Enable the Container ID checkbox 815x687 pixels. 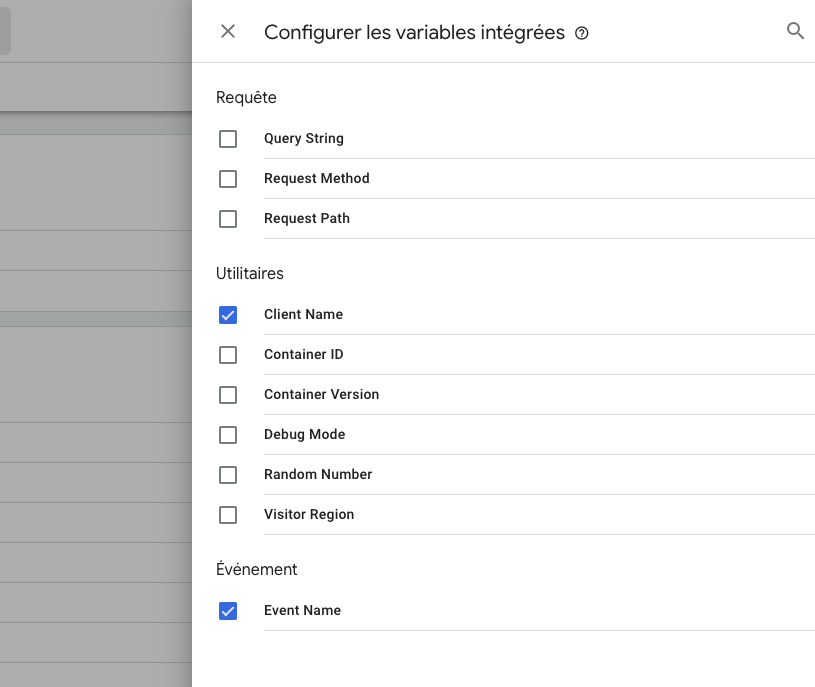[228, 355]
